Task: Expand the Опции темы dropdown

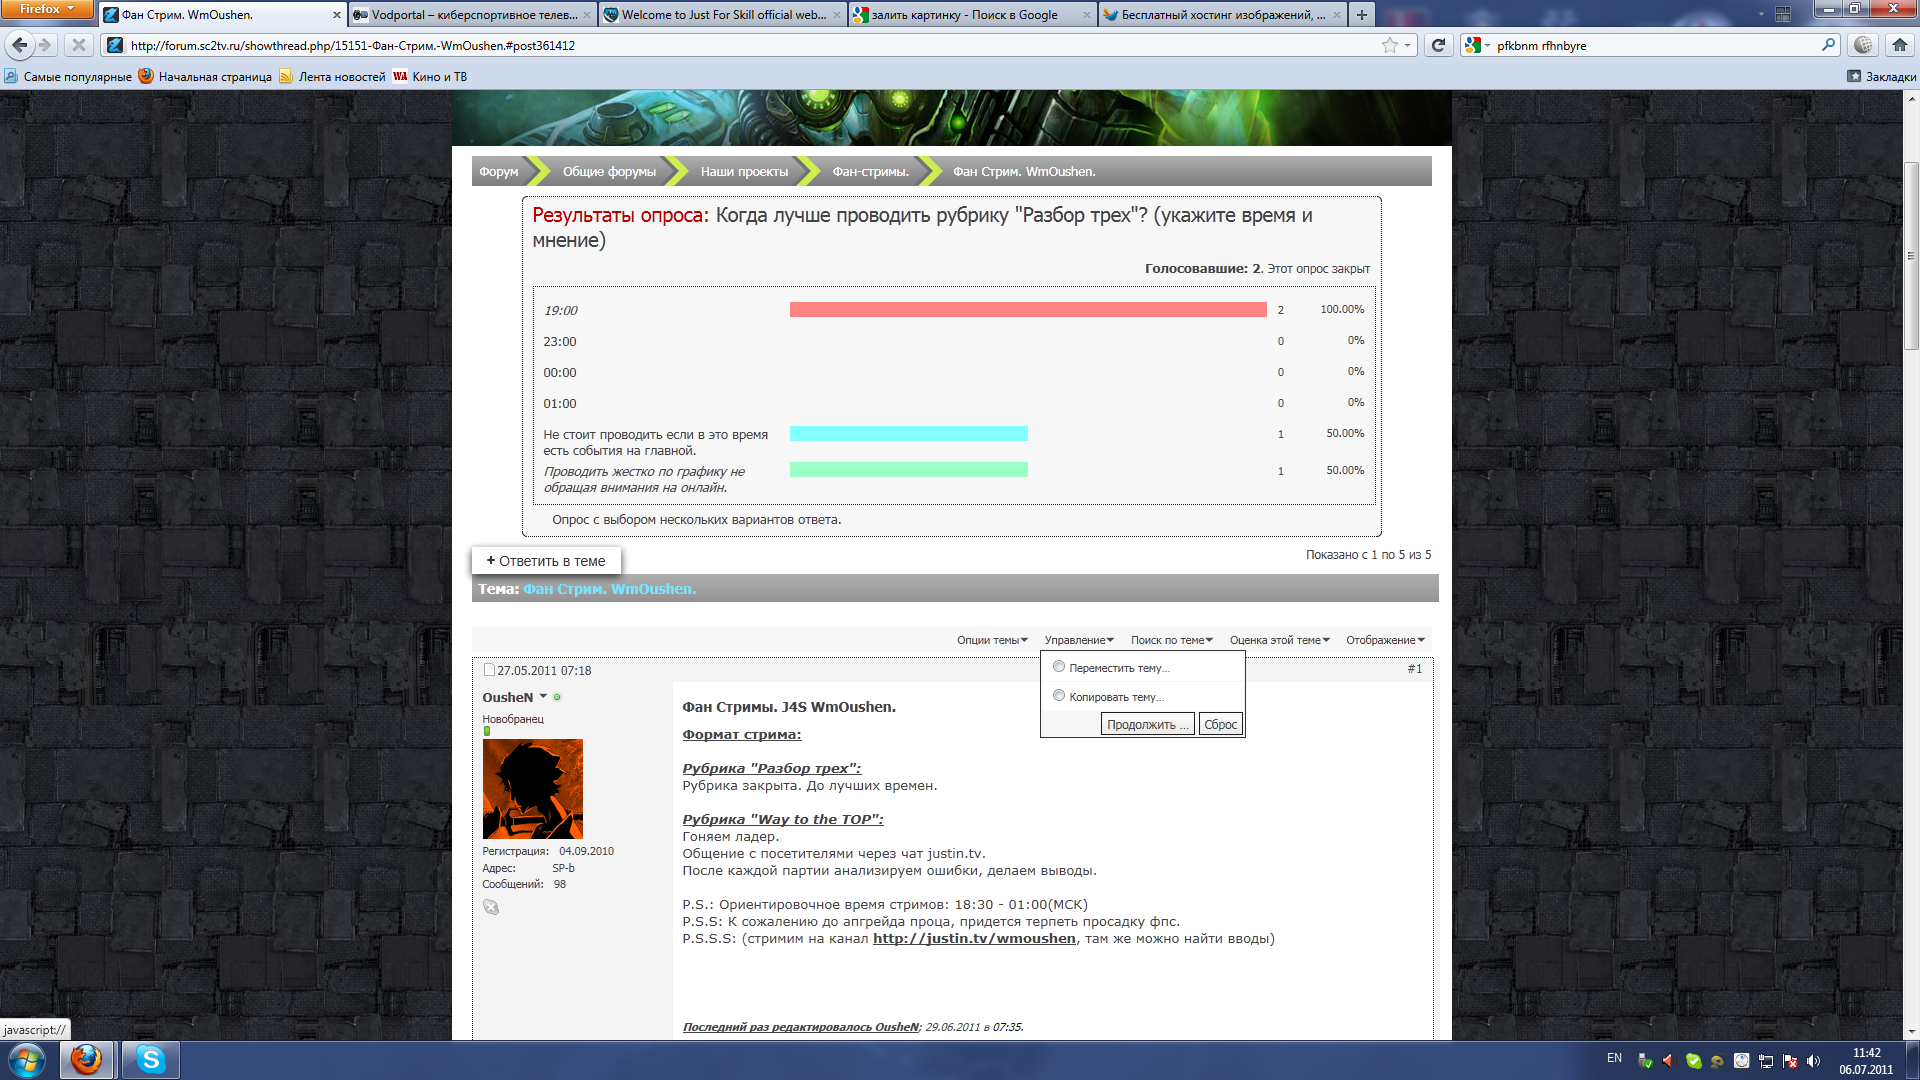Action: point(992,640)
